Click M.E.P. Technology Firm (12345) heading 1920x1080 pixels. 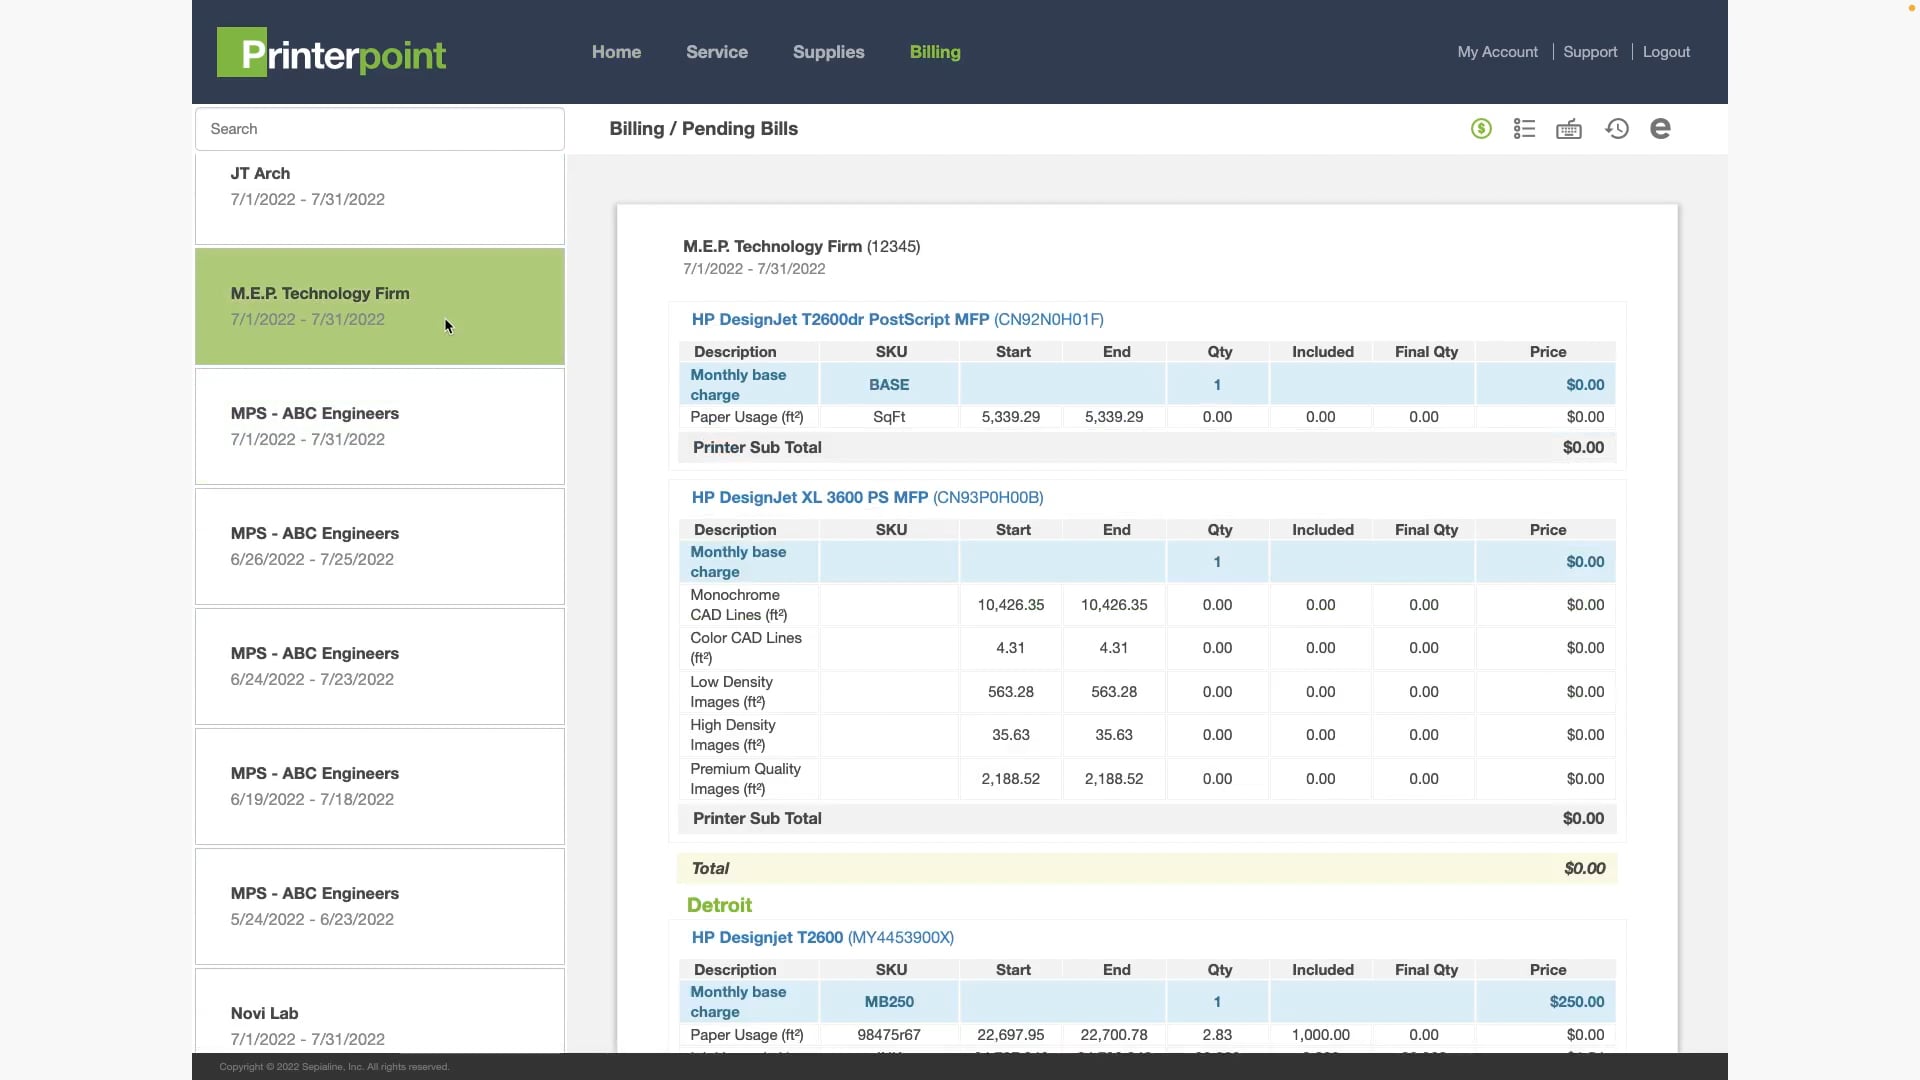[x=801, y=246]
